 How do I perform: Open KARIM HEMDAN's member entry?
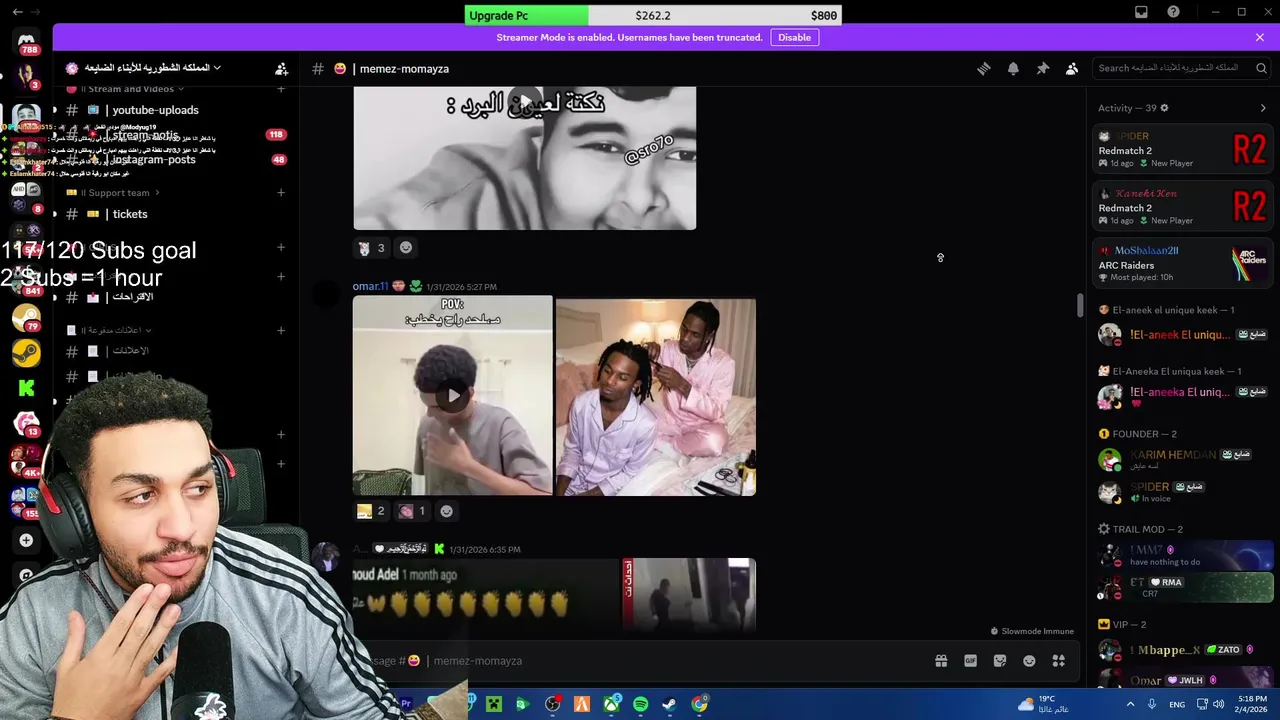click(x=1183, y=459)
